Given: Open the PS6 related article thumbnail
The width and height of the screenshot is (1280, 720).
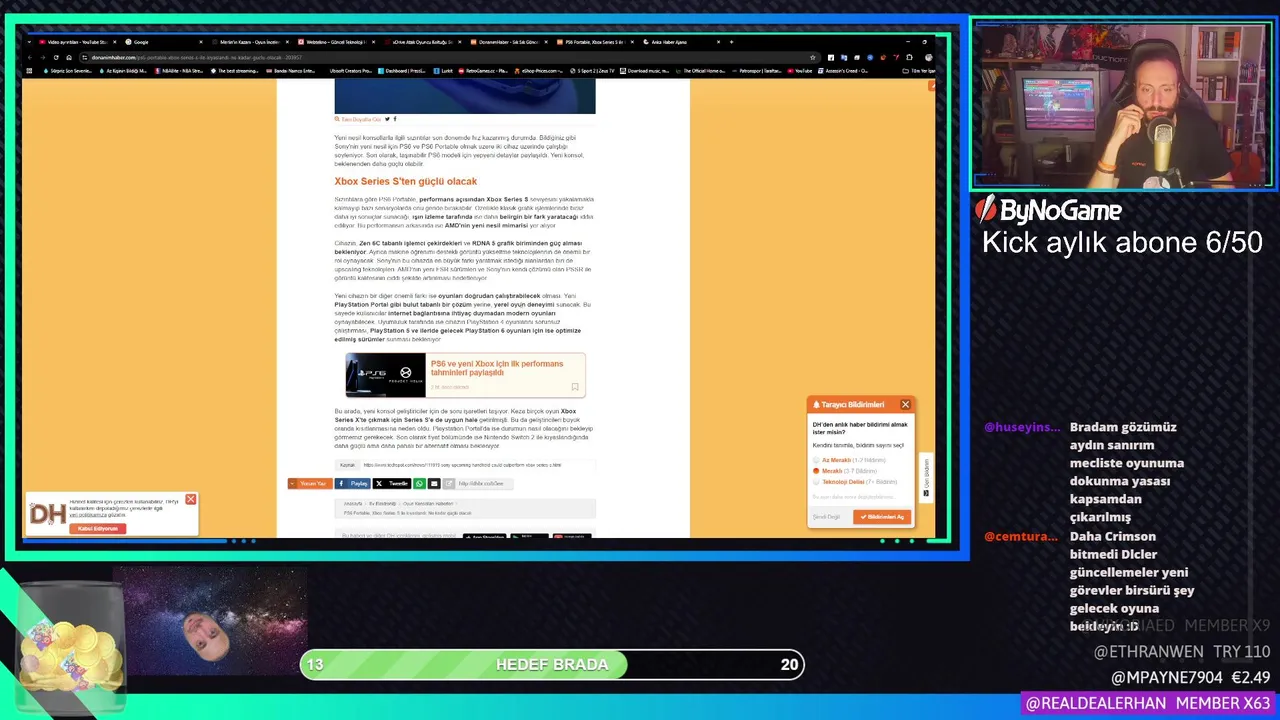Looking at the screenshot, I should (x=385, y=375).
